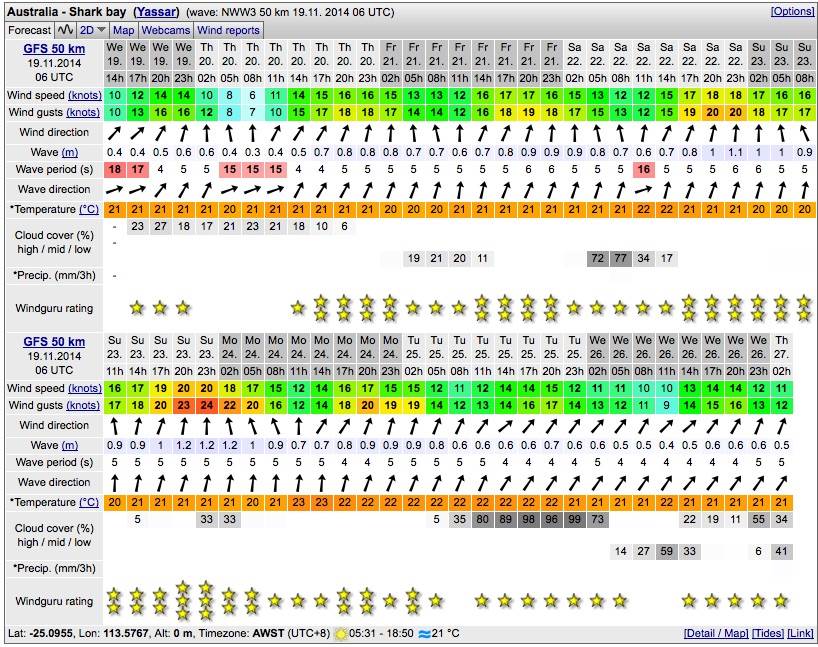Change top Wind speed knots unit
The image size is (818, 647).
click(83, 95)
